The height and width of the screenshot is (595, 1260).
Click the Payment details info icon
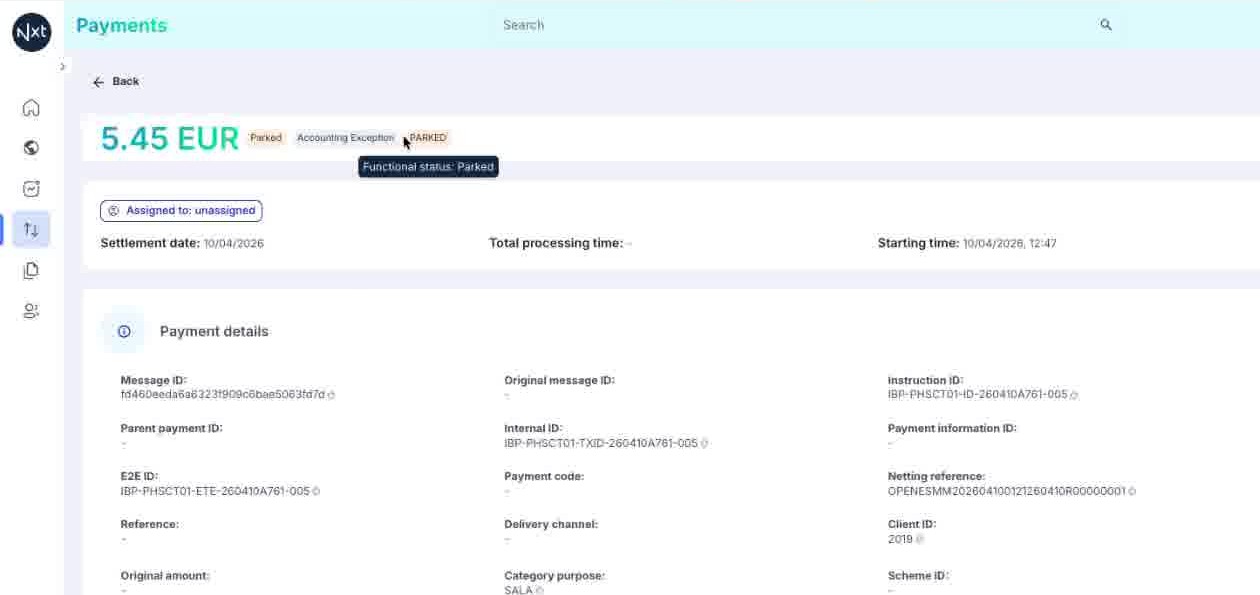(124, 331)
